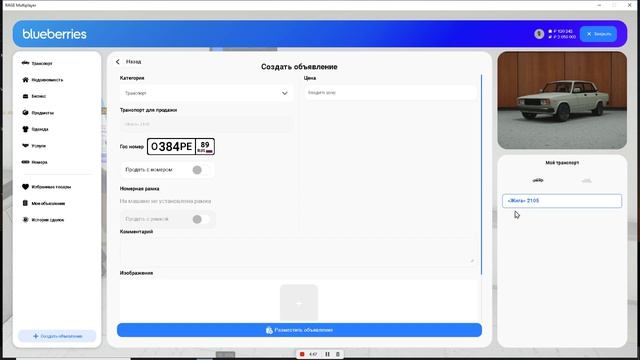The height and width of the screenshot is (360, 640).
Task: Open Мои объявления in the sidebar
Action: click(x=43, y=203)
